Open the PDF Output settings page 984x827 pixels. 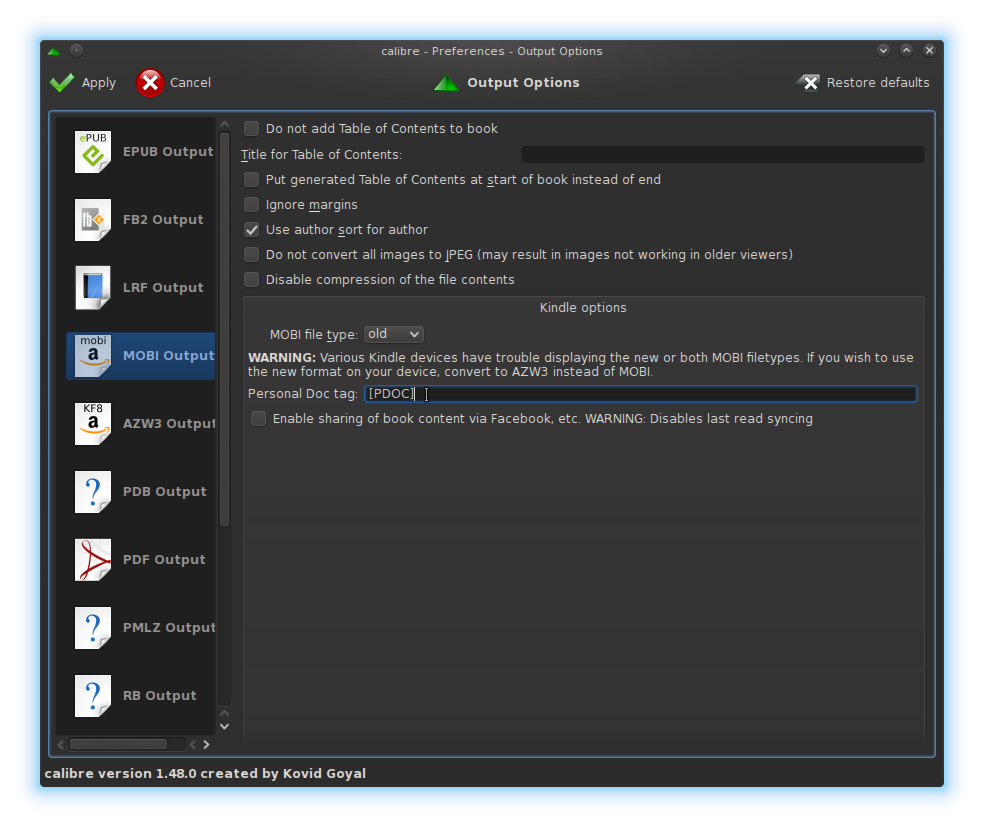[141, 560]
